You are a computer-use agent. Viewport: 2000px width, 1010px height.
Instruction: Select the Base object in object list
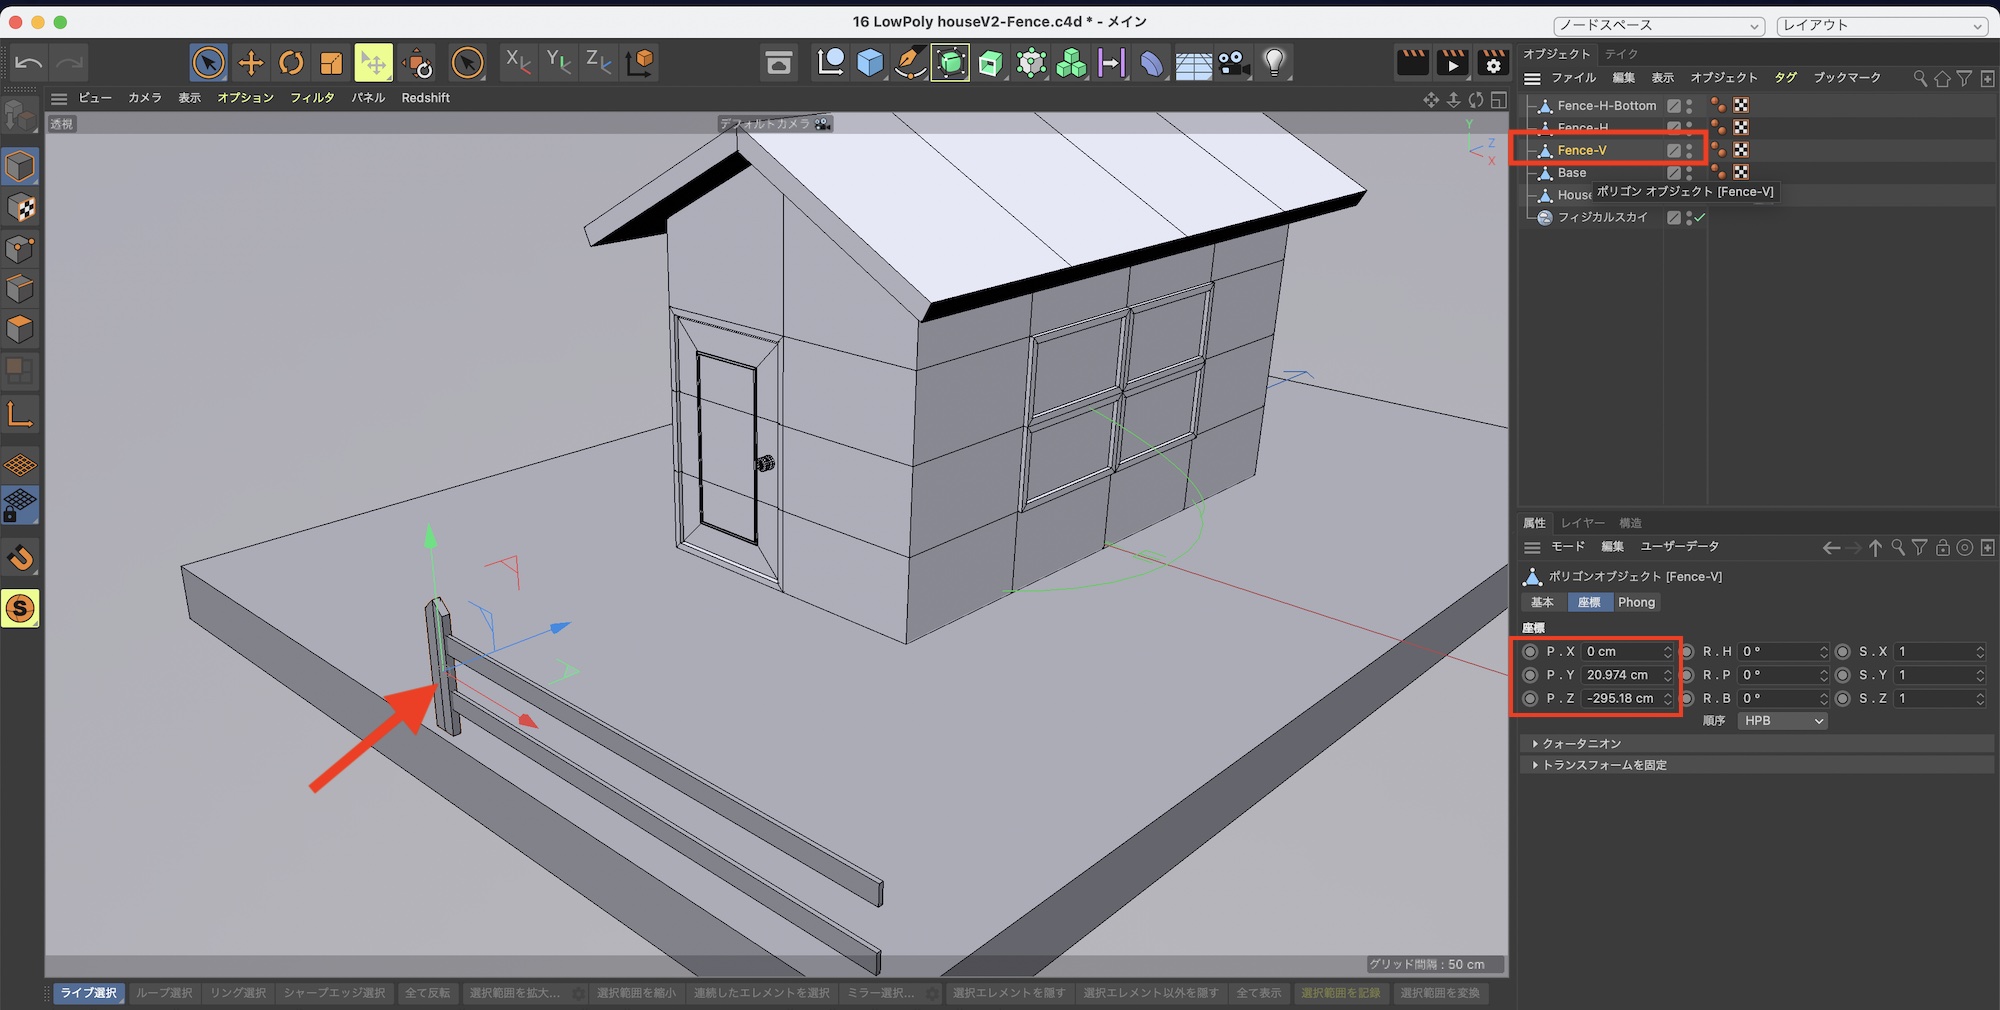click(x=1571, y=173)
